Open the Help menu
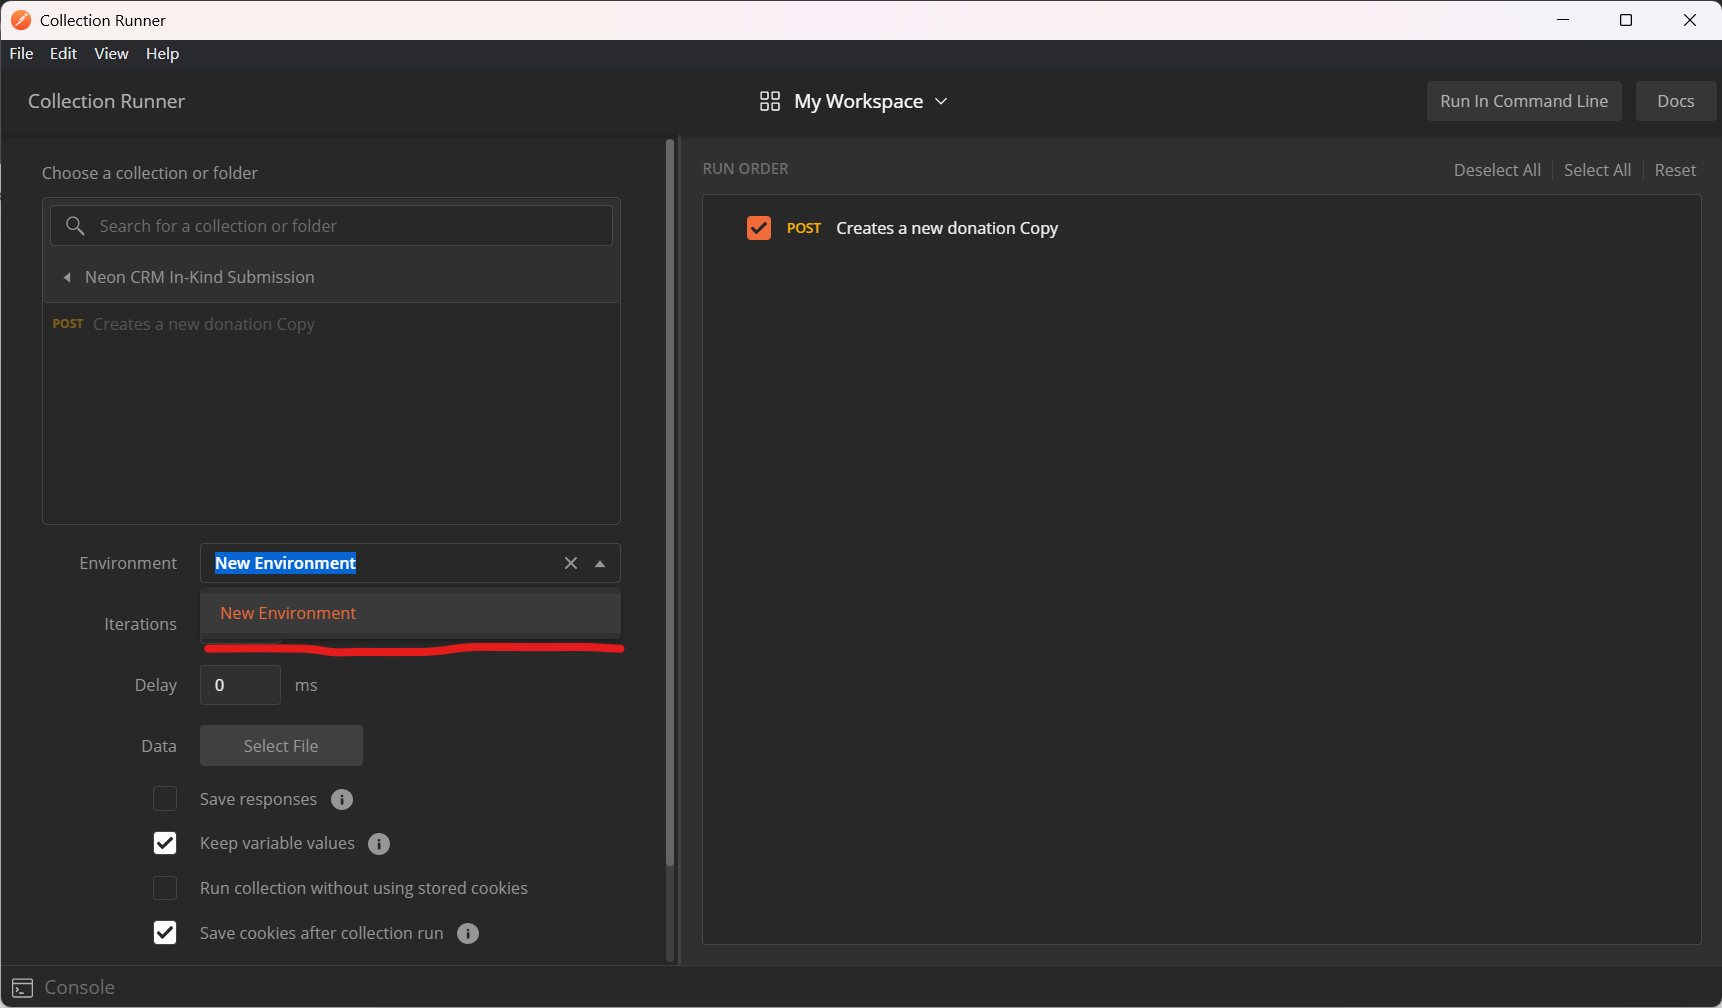Image resolution: width=1722 pixels, height=1008 pixels. [x=162, y=54]
